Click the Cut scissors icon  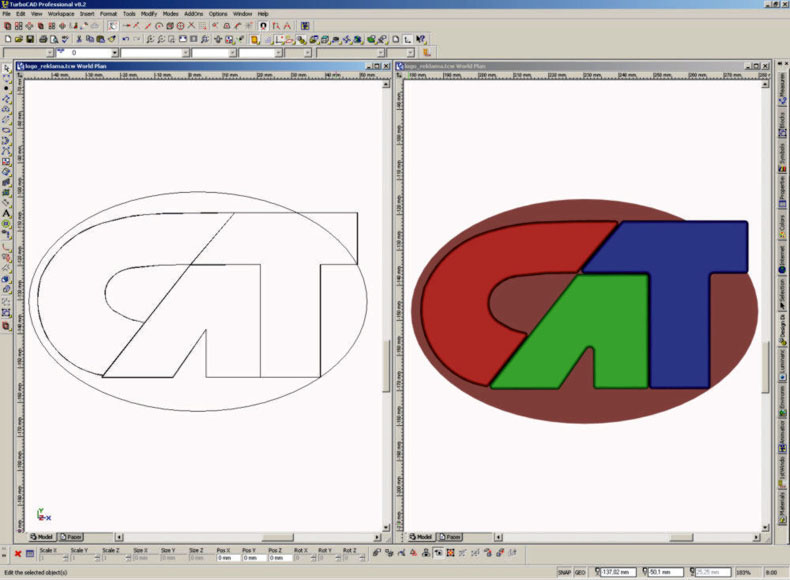point(79,39)
